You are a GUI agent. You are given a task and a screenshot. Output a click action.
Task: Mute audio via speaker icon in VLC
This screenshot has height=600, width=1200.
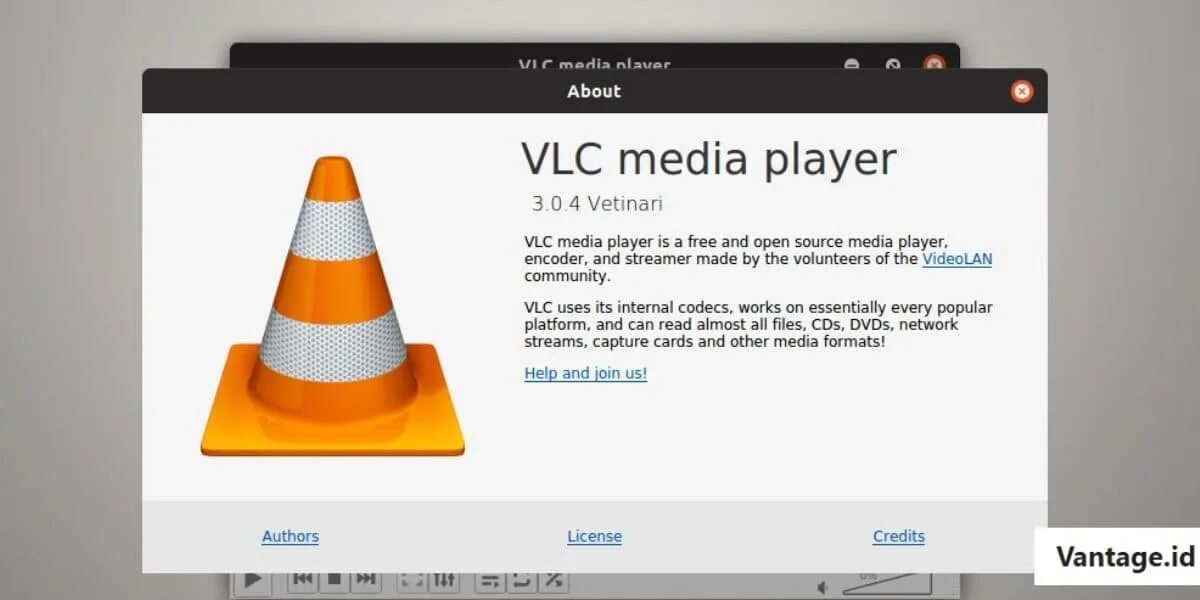point(823,586)
